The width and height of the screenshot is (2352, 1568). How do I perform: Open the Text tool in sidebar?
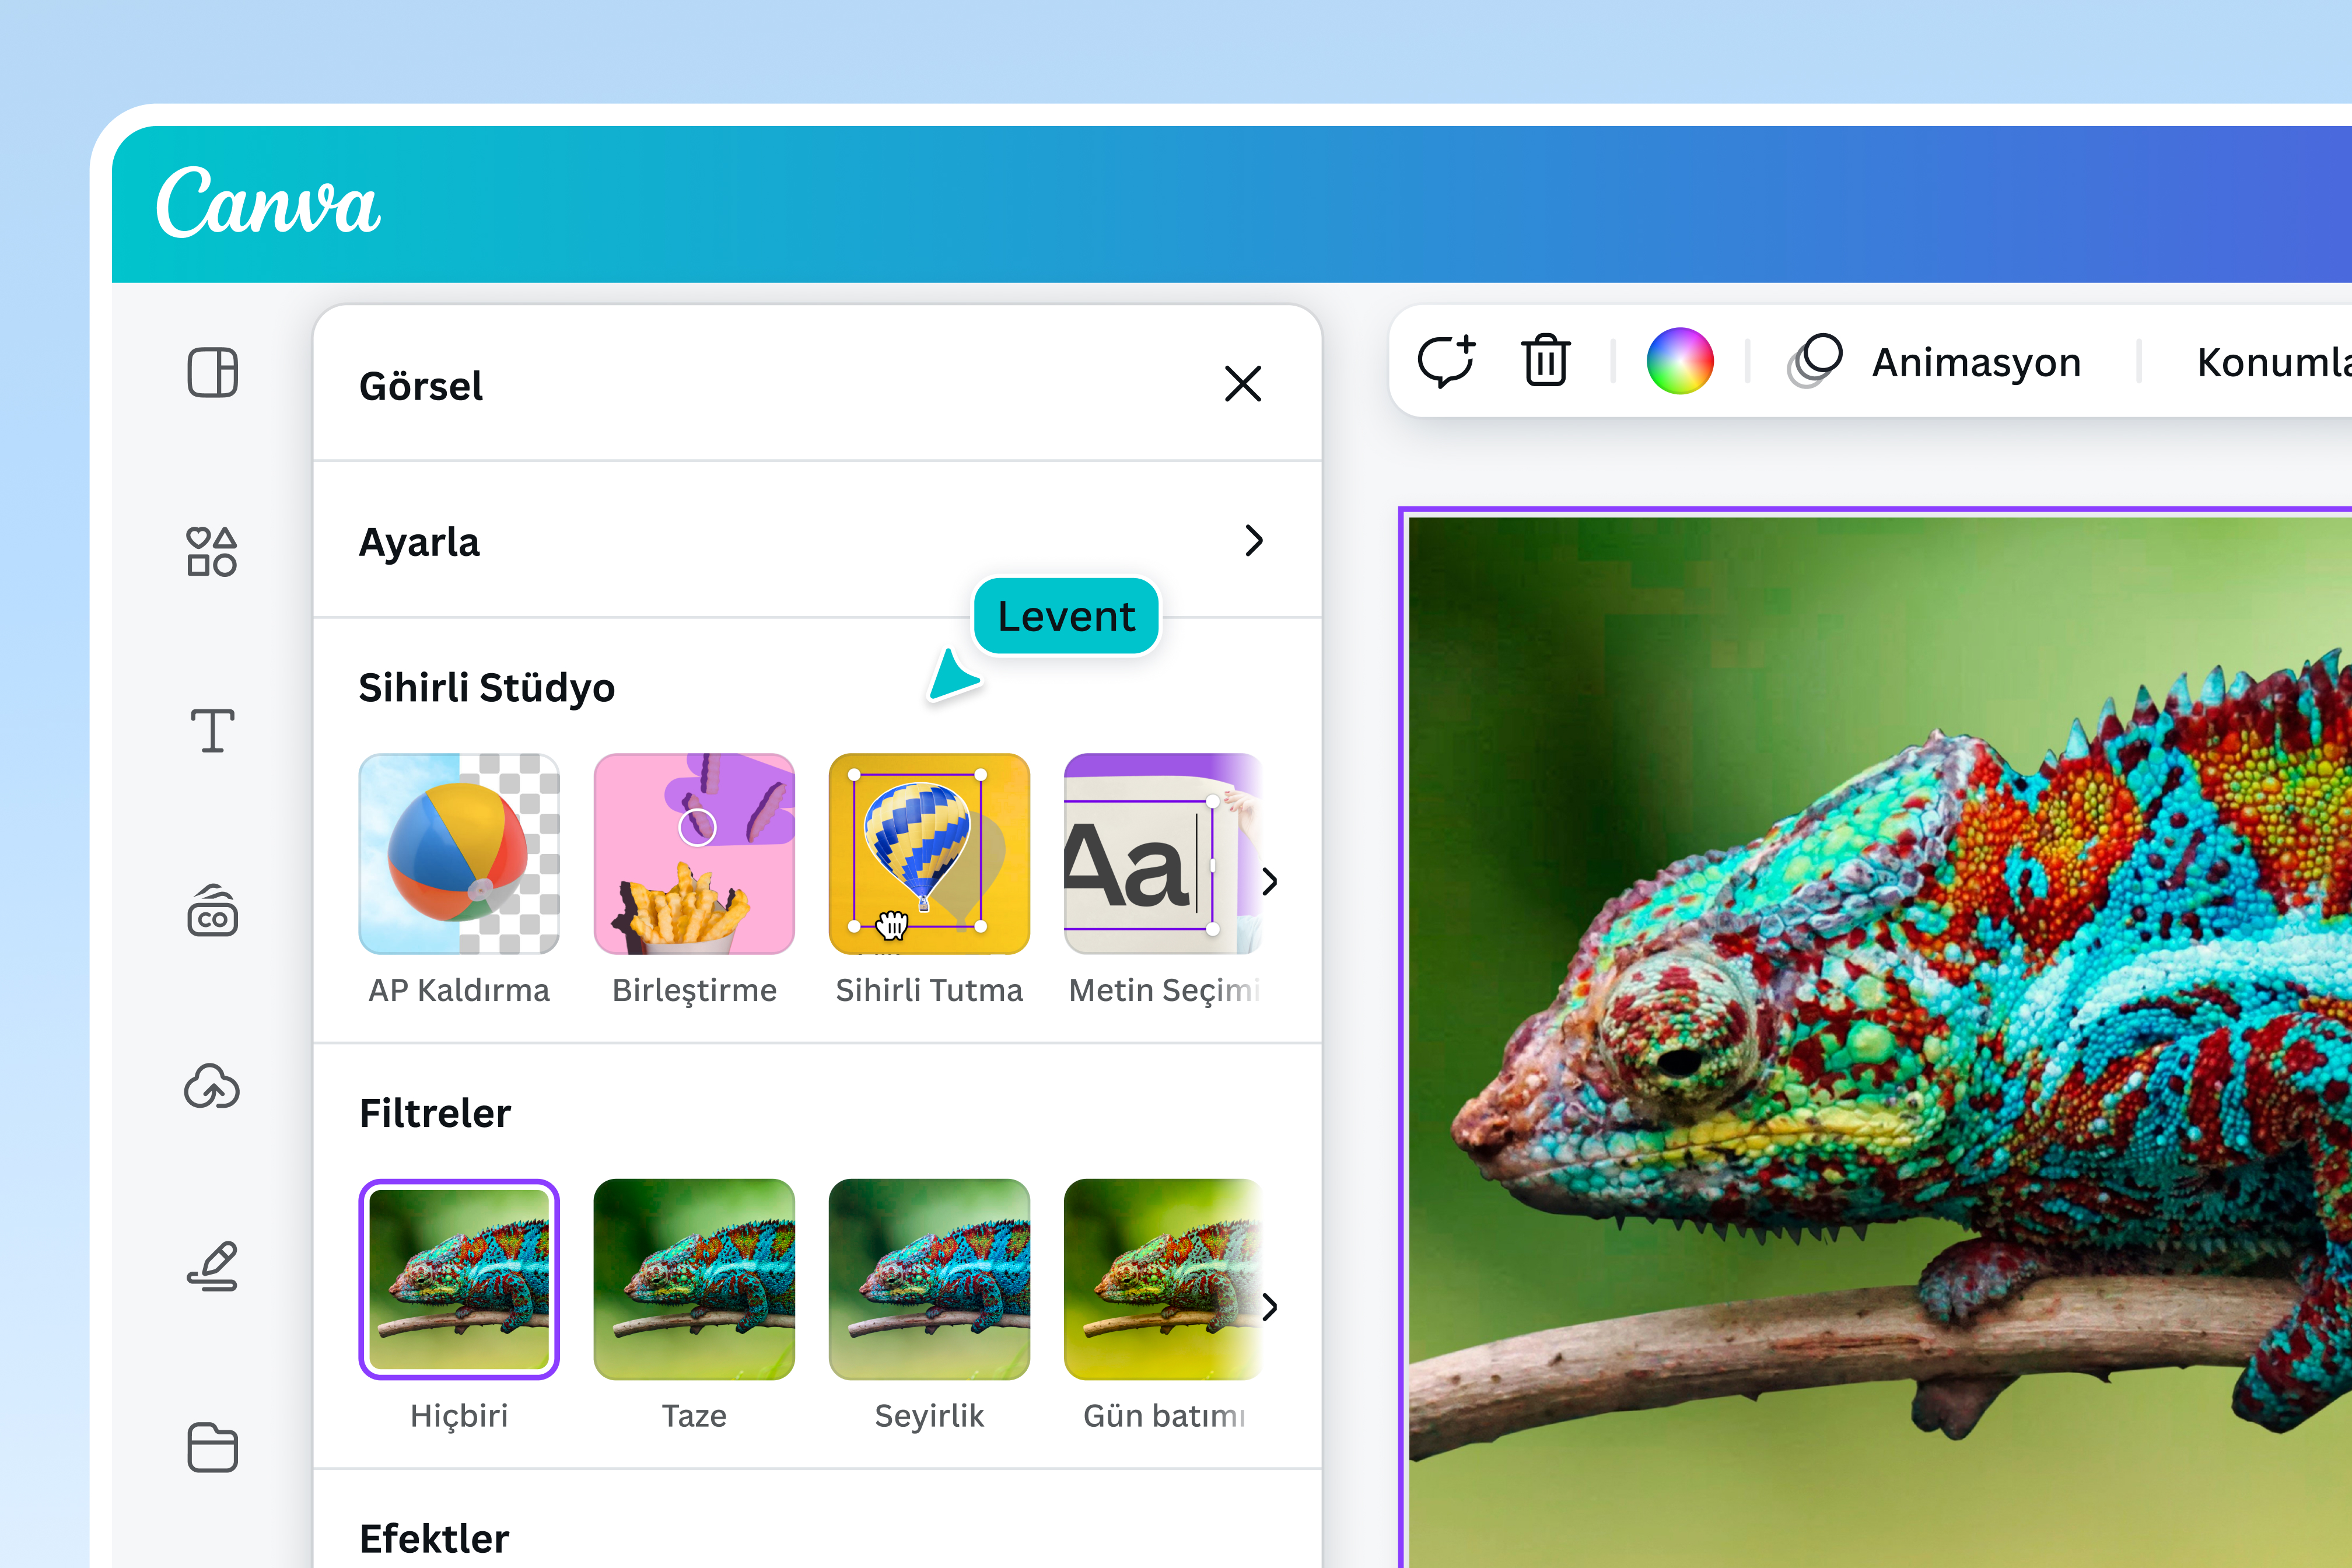[x=212, y=730]
